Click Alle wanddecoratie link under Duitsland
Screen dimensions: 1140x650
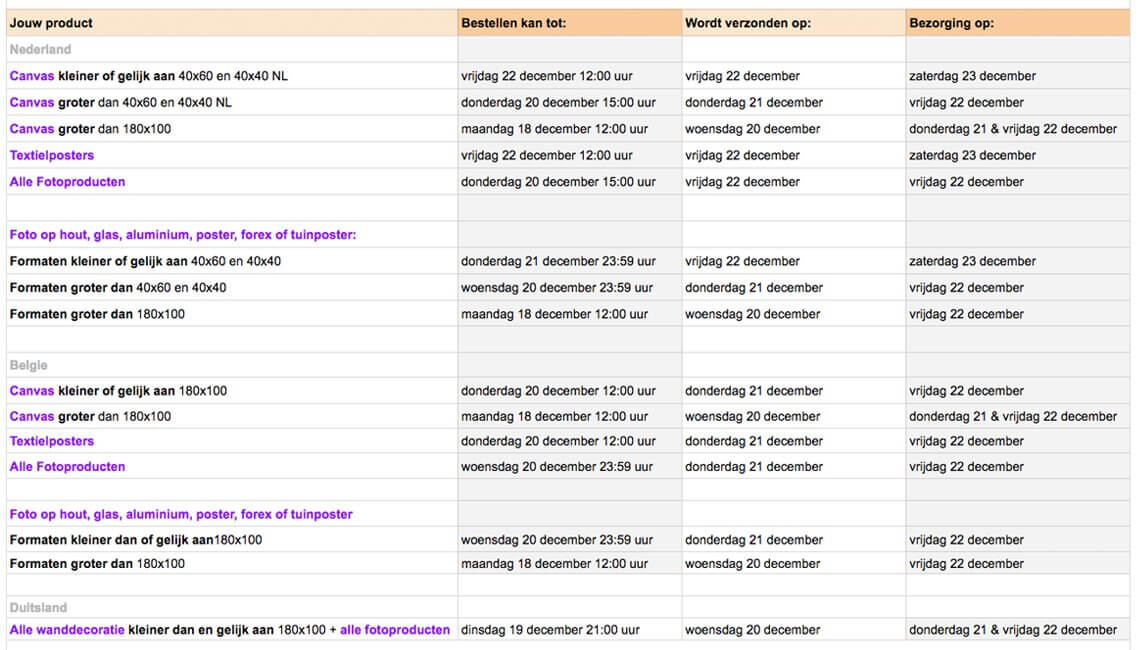67,630
